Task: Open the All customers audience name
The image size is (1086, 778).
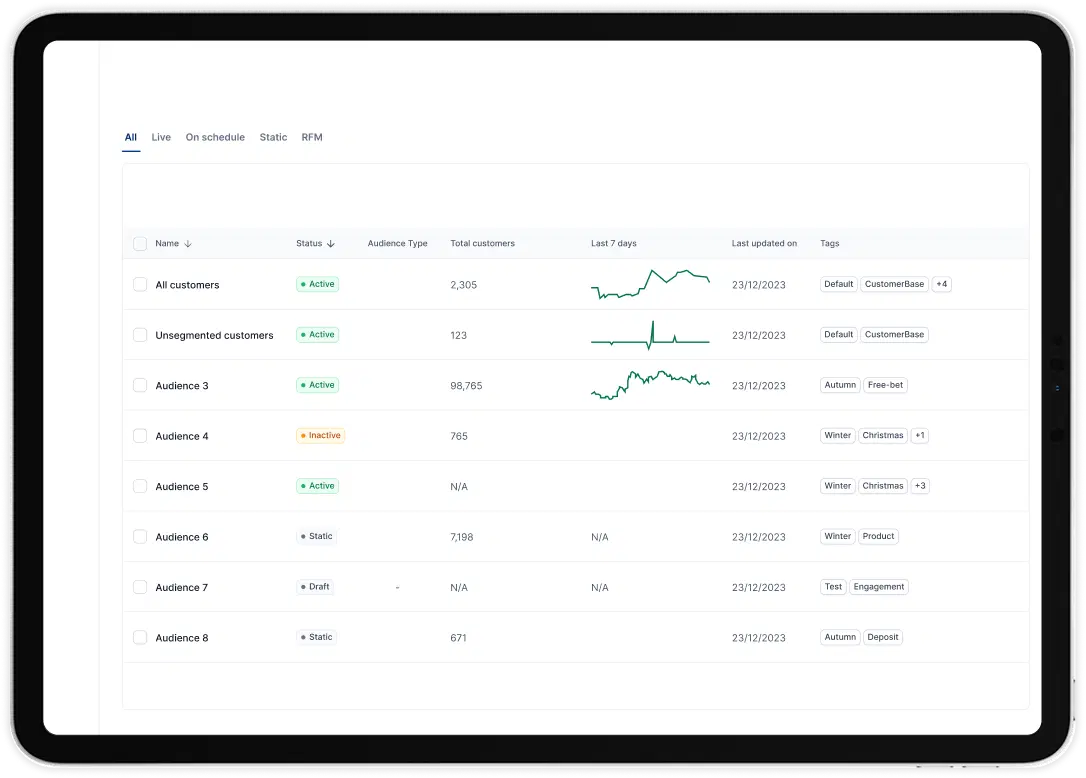Action: [x=187, y=285]
